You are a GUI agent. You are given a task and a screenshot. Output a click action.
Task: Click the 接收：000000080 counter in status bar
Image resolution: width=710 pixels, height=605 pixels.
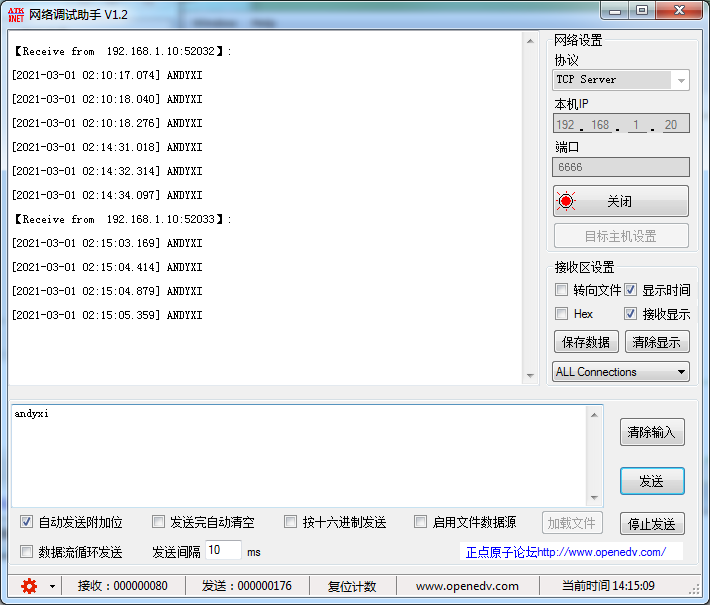point(122,586)
